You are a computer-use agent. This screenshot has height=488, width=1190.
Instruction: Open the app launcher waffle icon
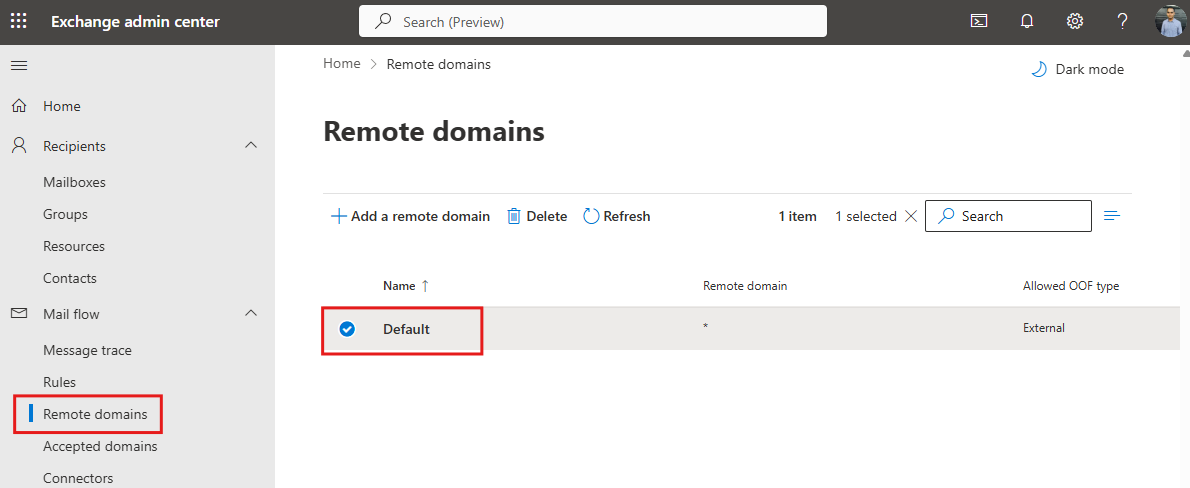point(19,21)
